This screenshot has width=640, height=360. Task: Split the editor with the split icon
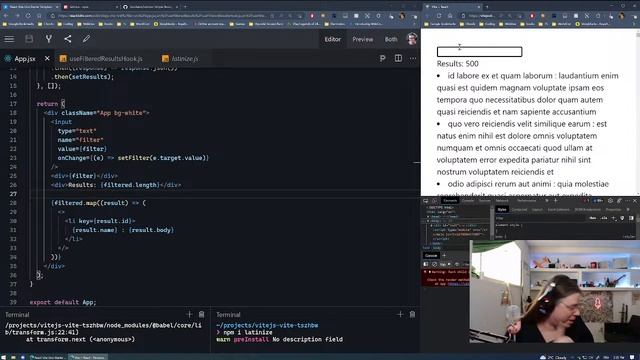[398, 58]
